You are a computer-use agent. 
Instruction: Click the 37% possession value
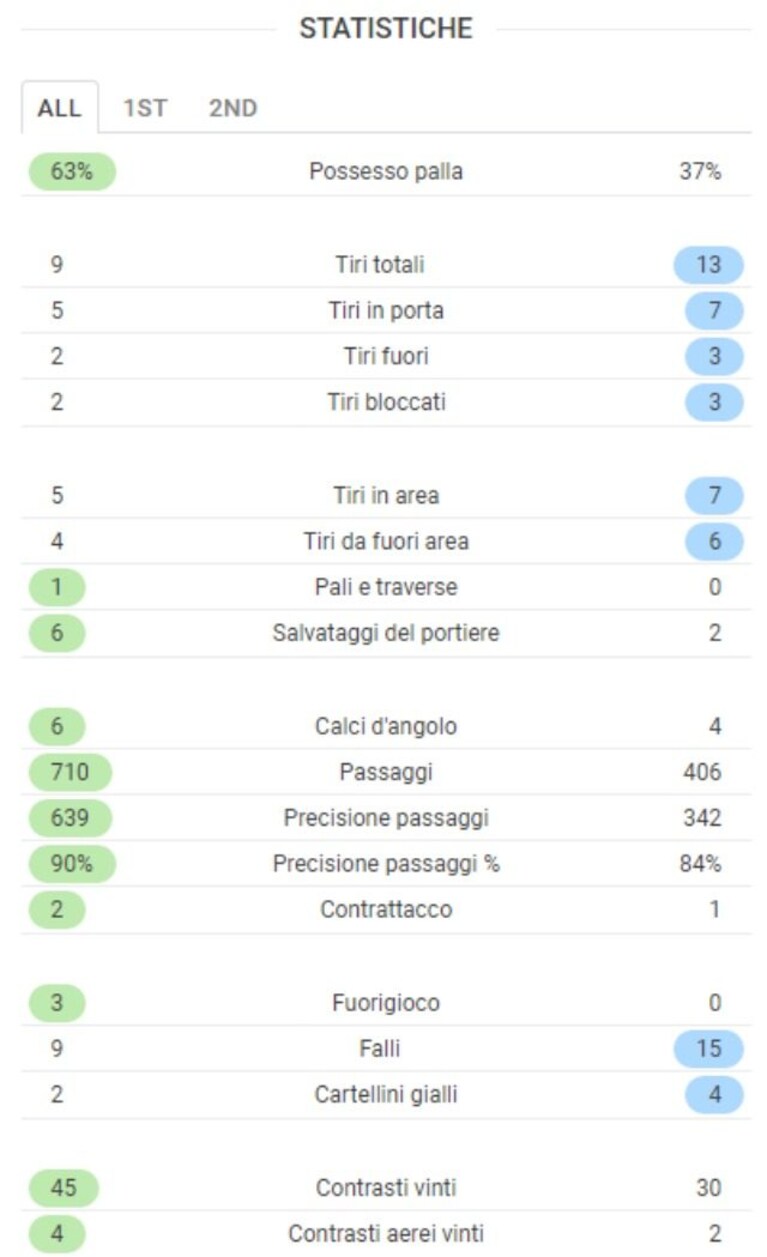(700, 171)
